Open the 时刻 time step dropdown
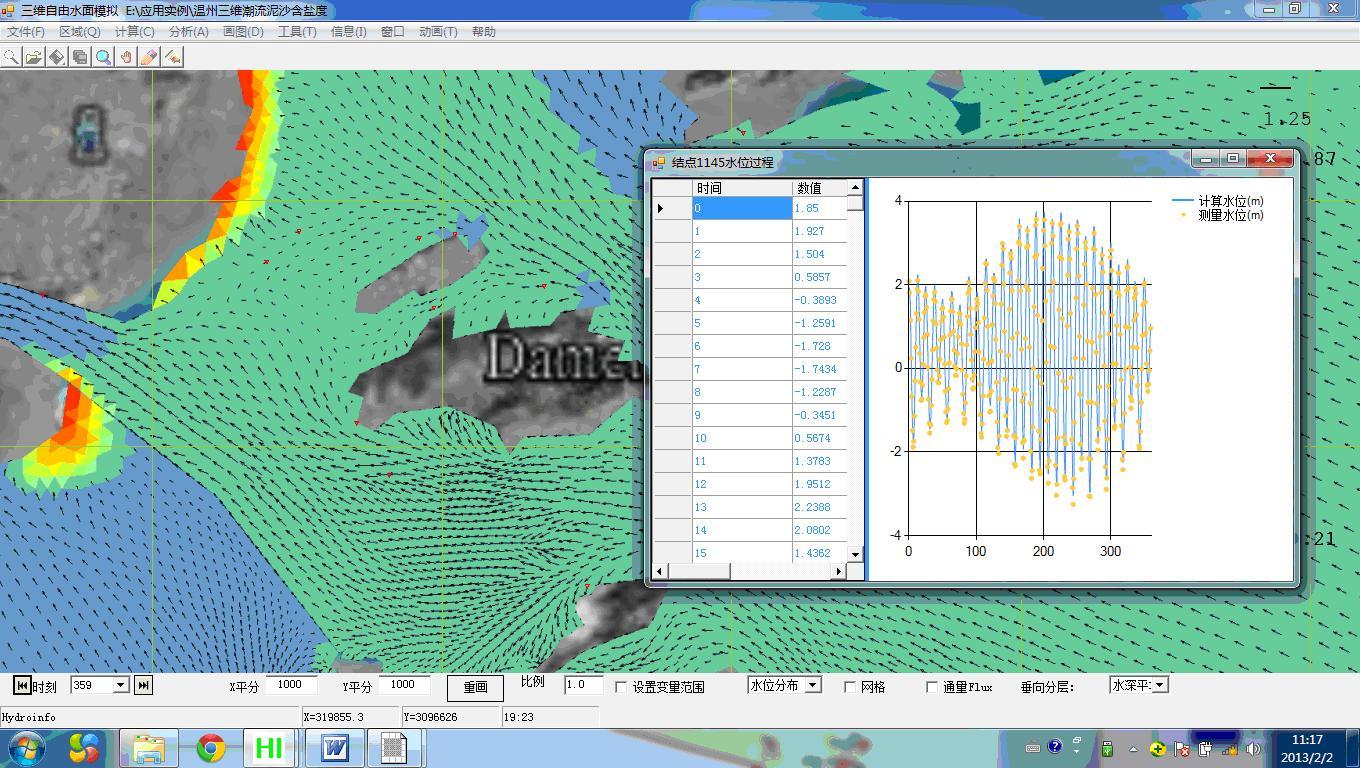Viewport: 1360px width, 768px height. point(121,685)
